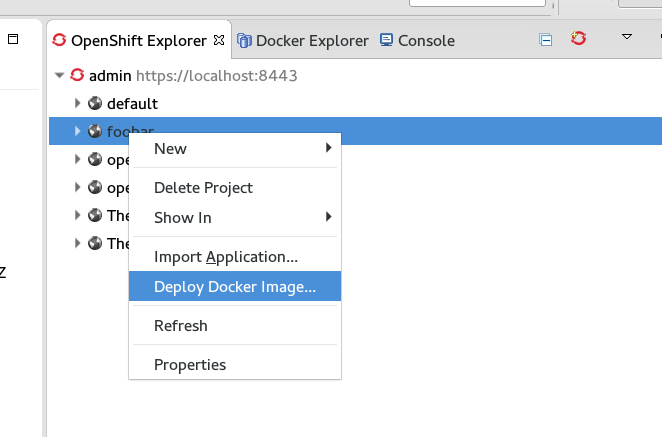662x437 pixels.
Task: Open Properties from the context menu
Action: pyautogui.click(x=190, y=365)
